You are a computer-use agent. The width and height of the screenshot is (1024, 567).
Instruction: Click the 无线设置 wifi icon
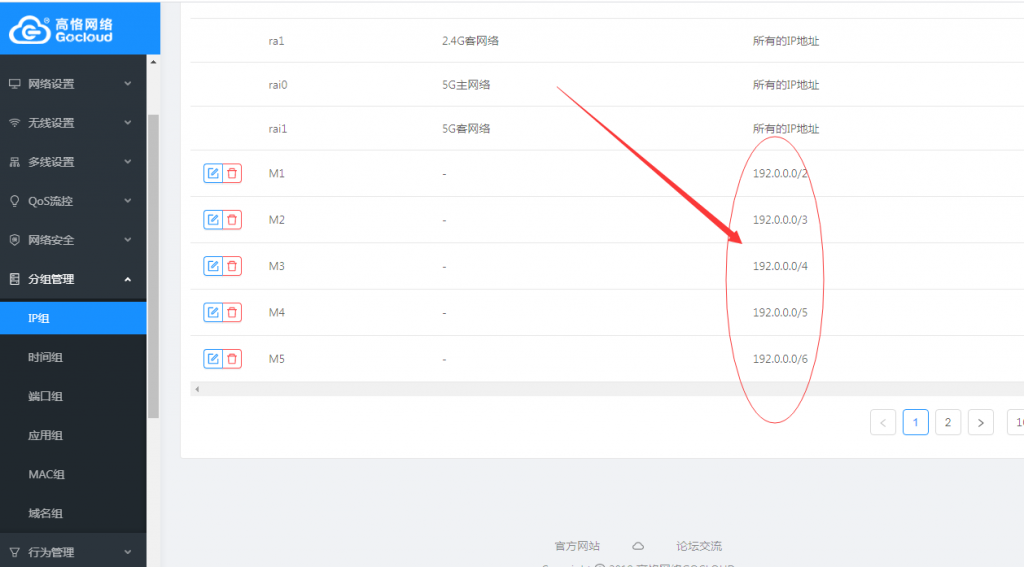click(14, 123)
